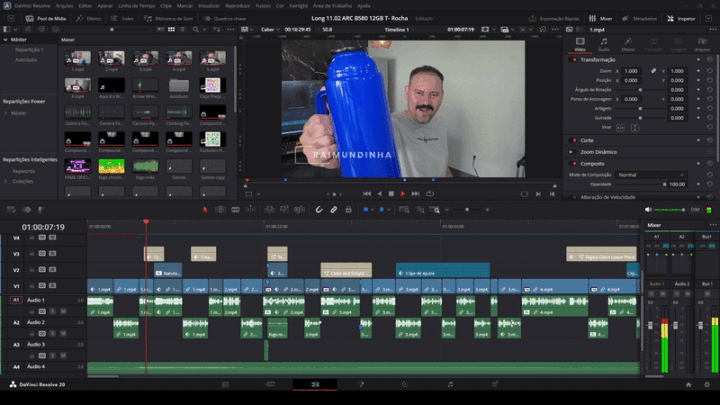
Task: Toggle the Zoom Dinâmico enable switch
Action: (x=571, y=151)
